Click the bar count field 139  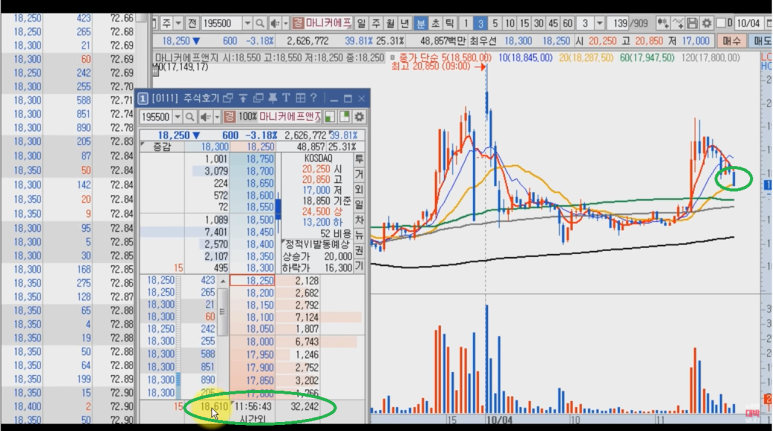619,23
